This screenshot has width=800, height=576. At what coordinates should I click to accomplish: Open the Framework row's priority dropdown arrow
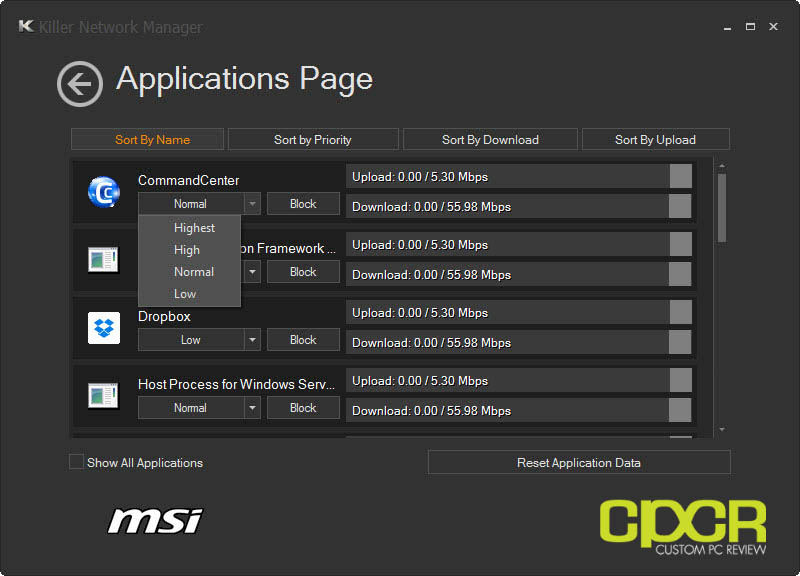(x=252, y=271)
